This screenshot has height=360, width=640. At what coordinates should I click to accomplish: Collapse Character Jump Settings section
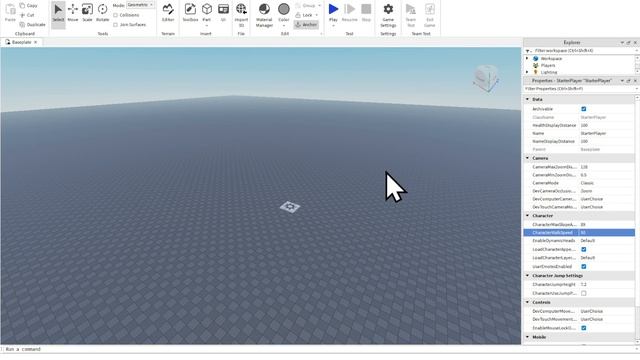[527, 276]
